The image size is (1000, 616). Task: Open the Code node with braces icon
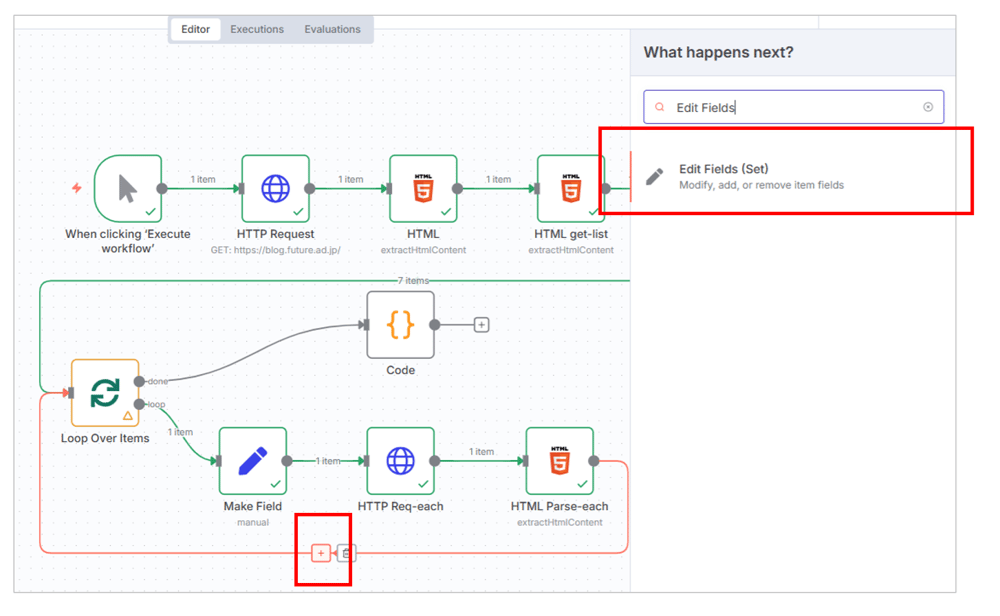(400, 325)
